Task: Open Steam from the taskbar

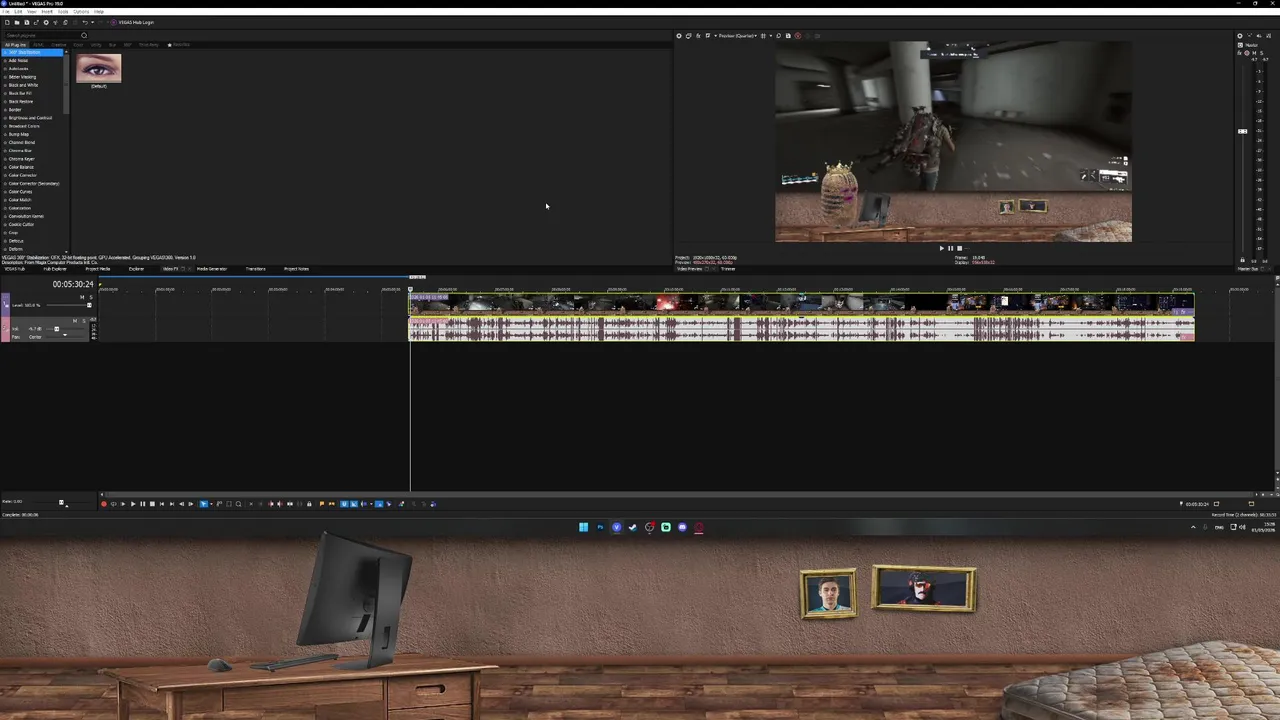Action: click(632, 527)
